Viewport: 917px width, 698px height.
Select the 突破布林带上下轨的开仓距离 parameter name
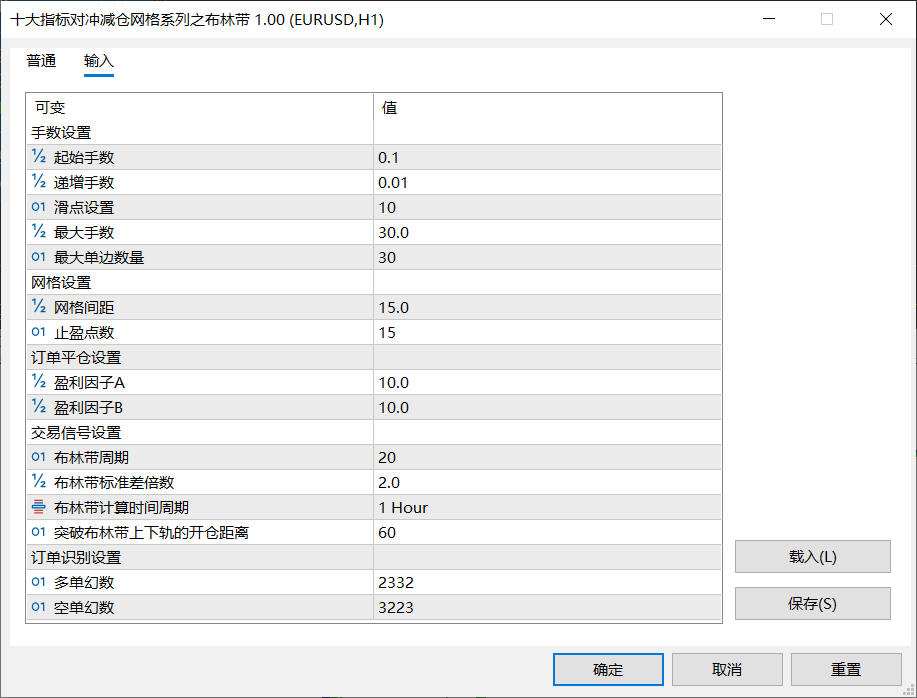151,533
